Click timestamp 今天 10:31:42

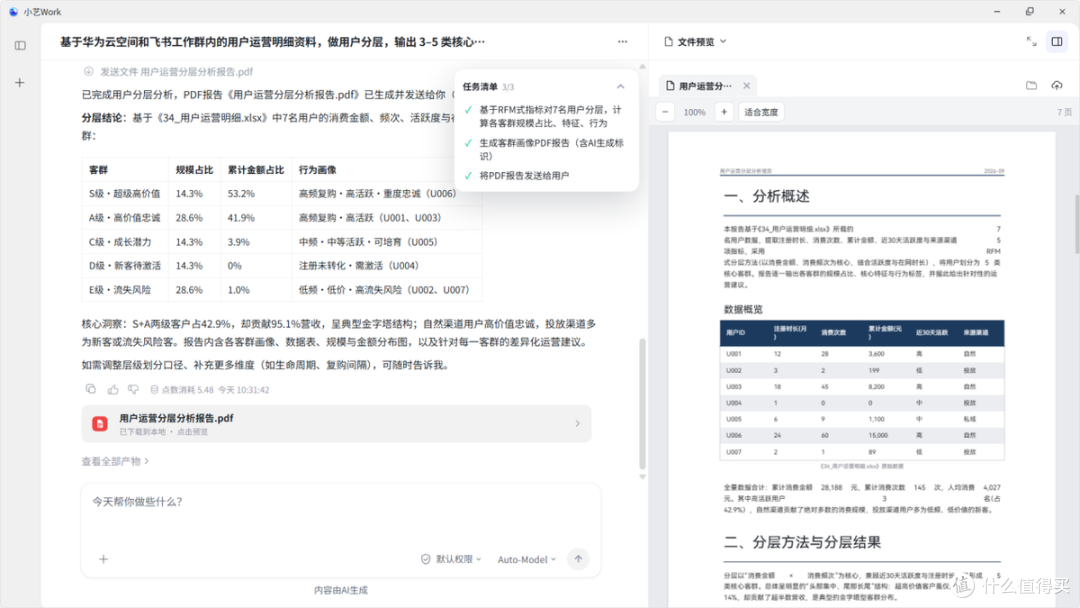click(x=244, y=390)
